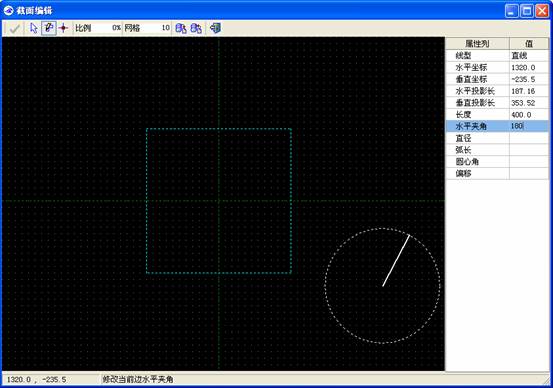Viewport: 553px width, 388px height.
Task: Click the app icon in title bar
Action: click(x=8, y=11)
